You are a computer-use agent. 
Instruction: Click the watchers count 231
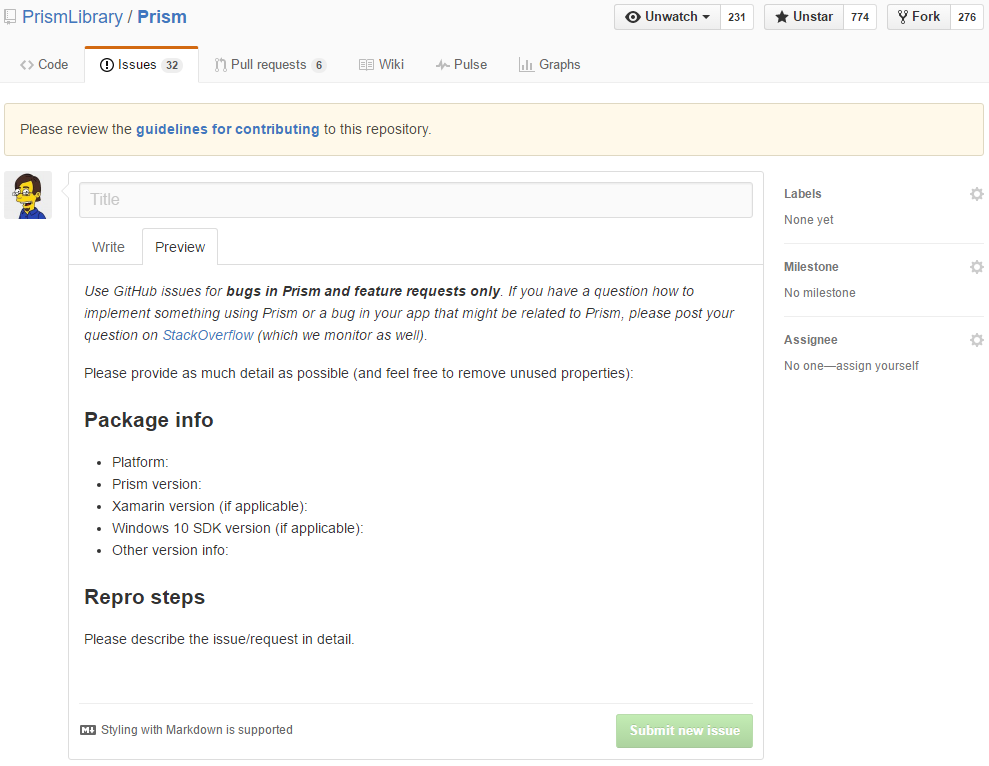tap(737, 17)
